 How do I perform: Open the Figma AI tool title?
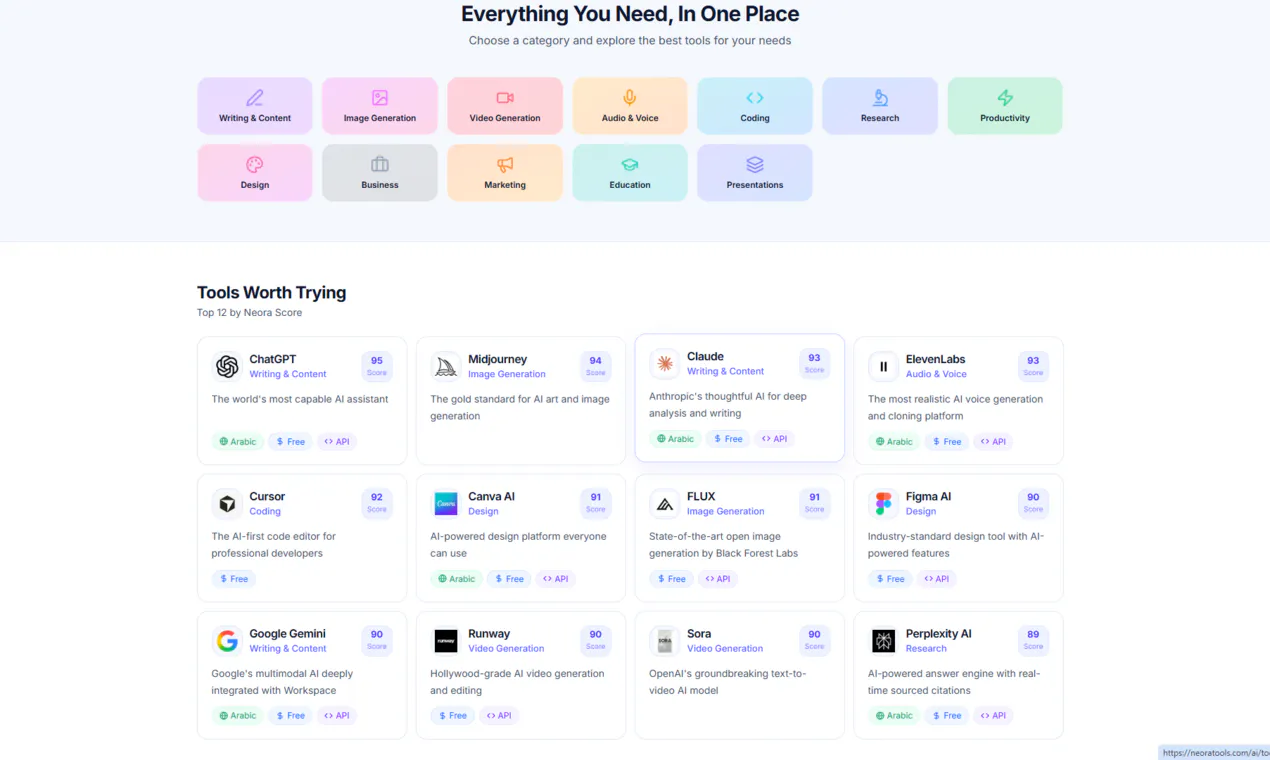(929, 496)
